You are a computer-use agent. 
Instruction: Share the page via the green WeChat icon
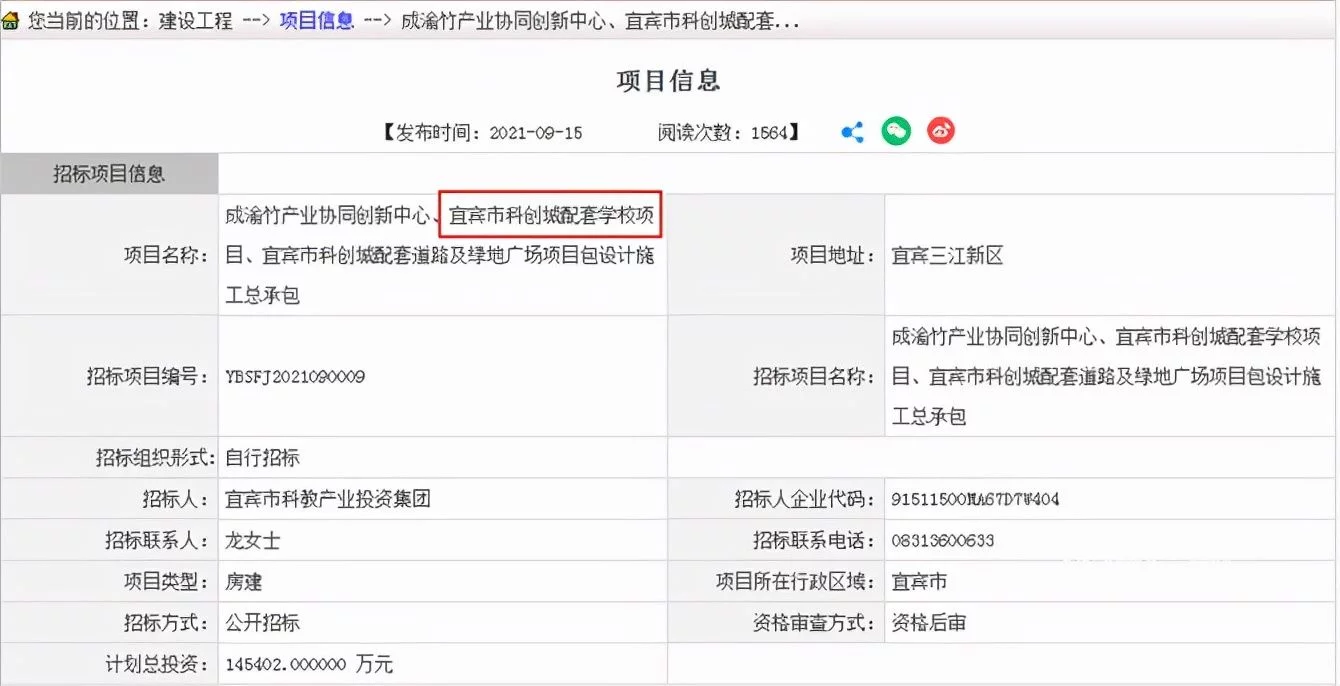pos(896,131)
